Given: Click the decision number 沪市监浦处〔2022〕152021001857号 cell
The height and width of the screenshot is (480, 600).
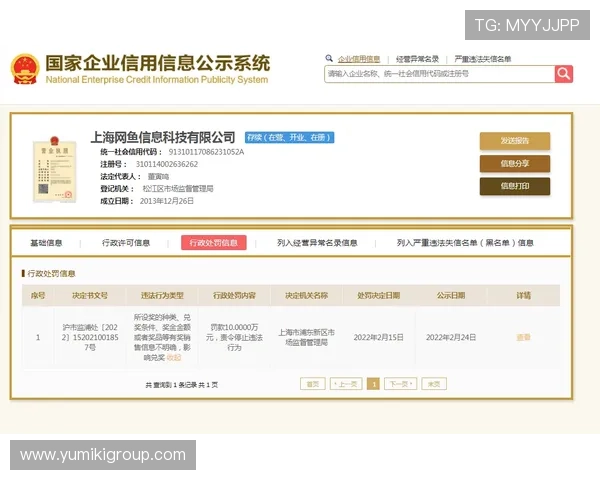Looking at the screenshot, I should 90,337.
